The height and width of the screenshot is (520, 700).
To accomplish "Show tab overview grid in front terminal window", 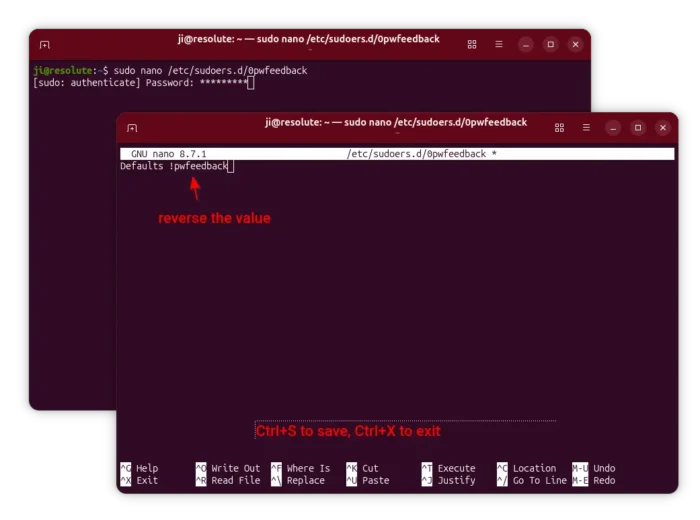I will [559, 128].
